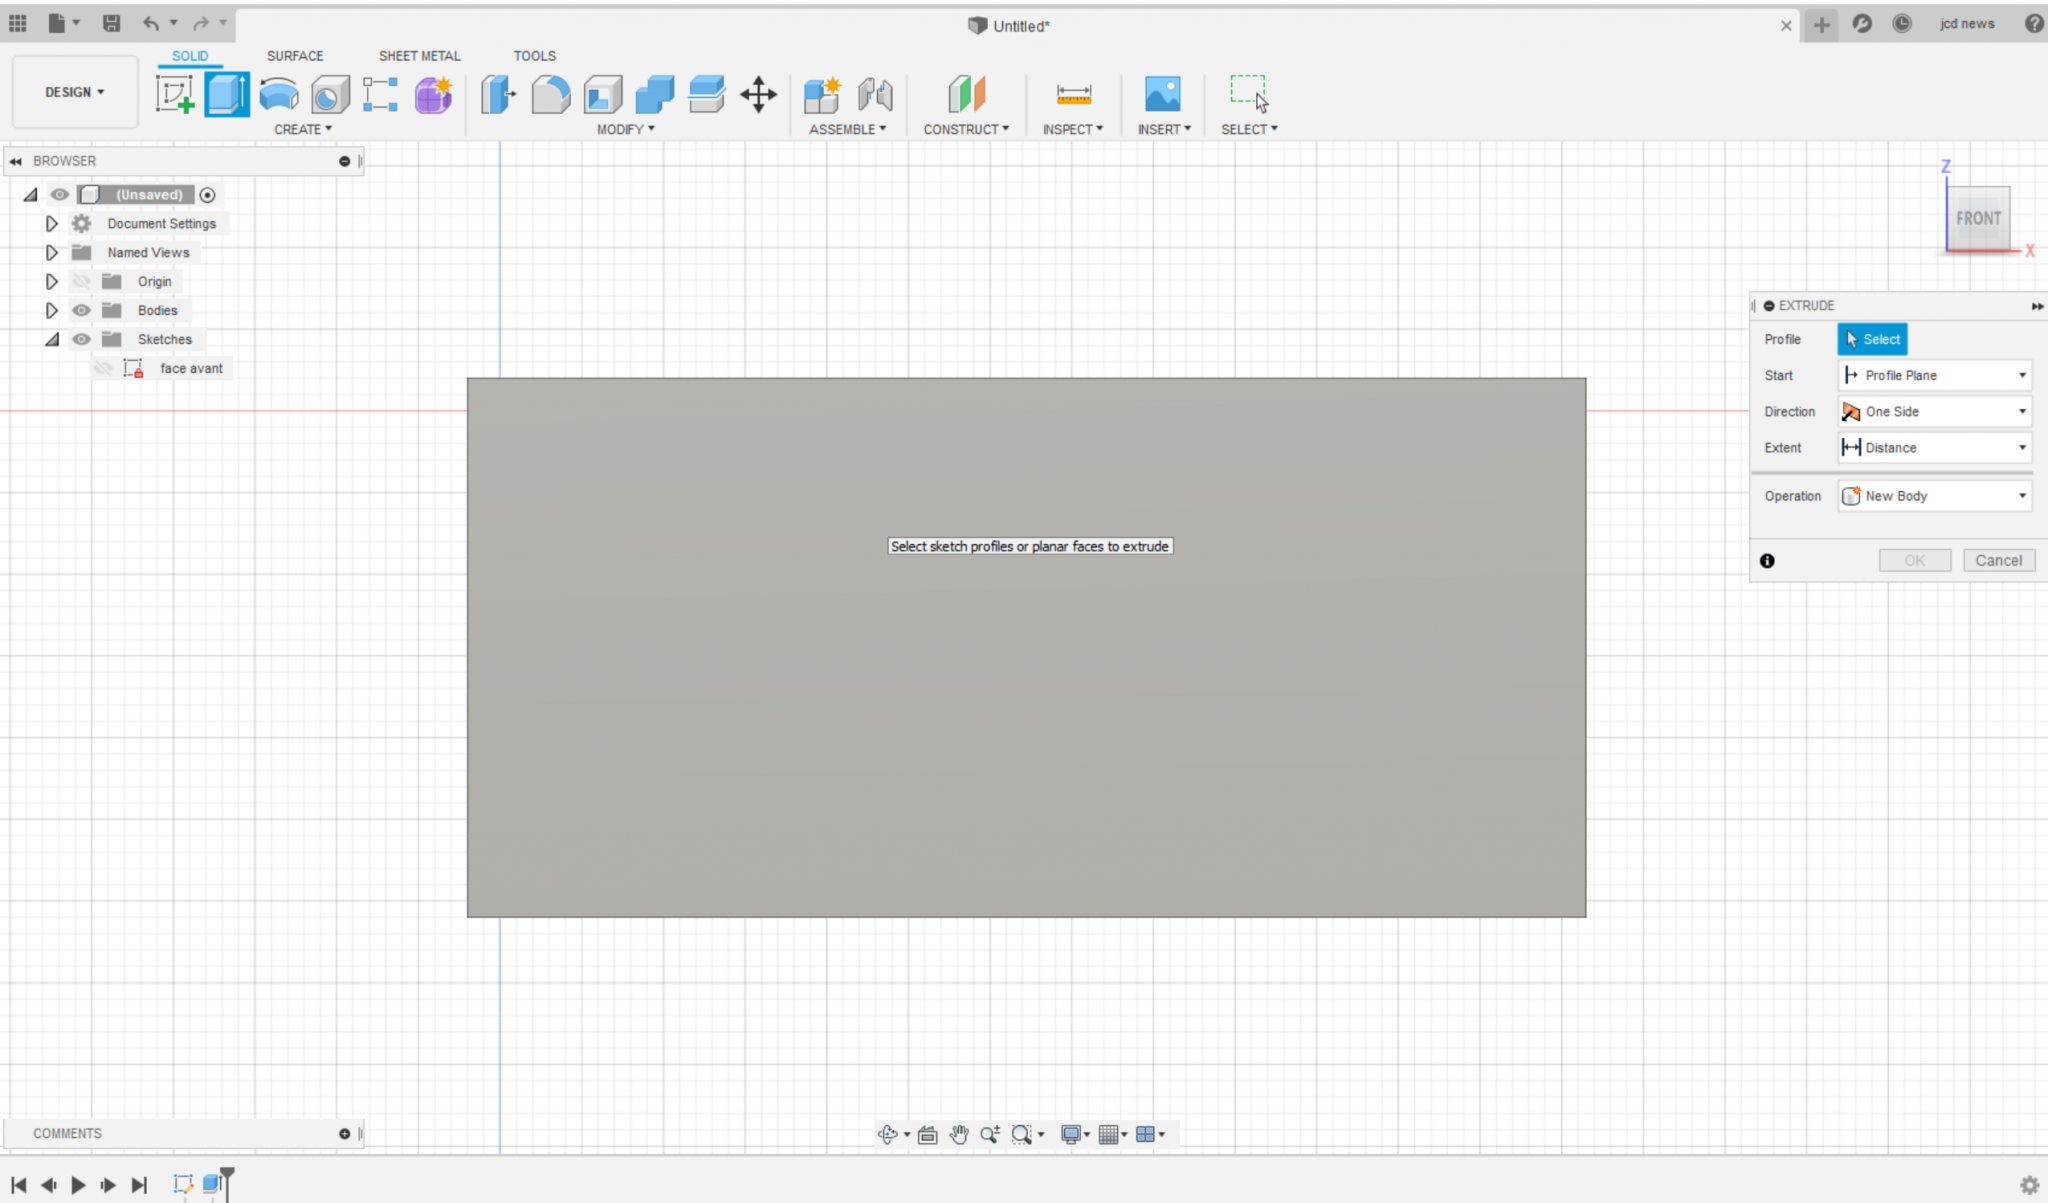Click the FRONT face of view cube
Screen dimensions: 2048x1203
(x=1978, y=218)
